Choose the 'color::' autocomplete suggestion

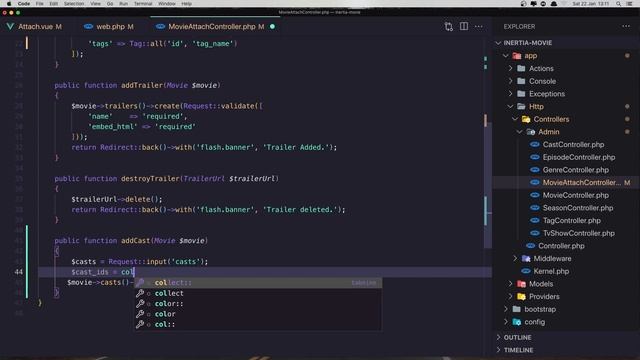tap(258, 304)
